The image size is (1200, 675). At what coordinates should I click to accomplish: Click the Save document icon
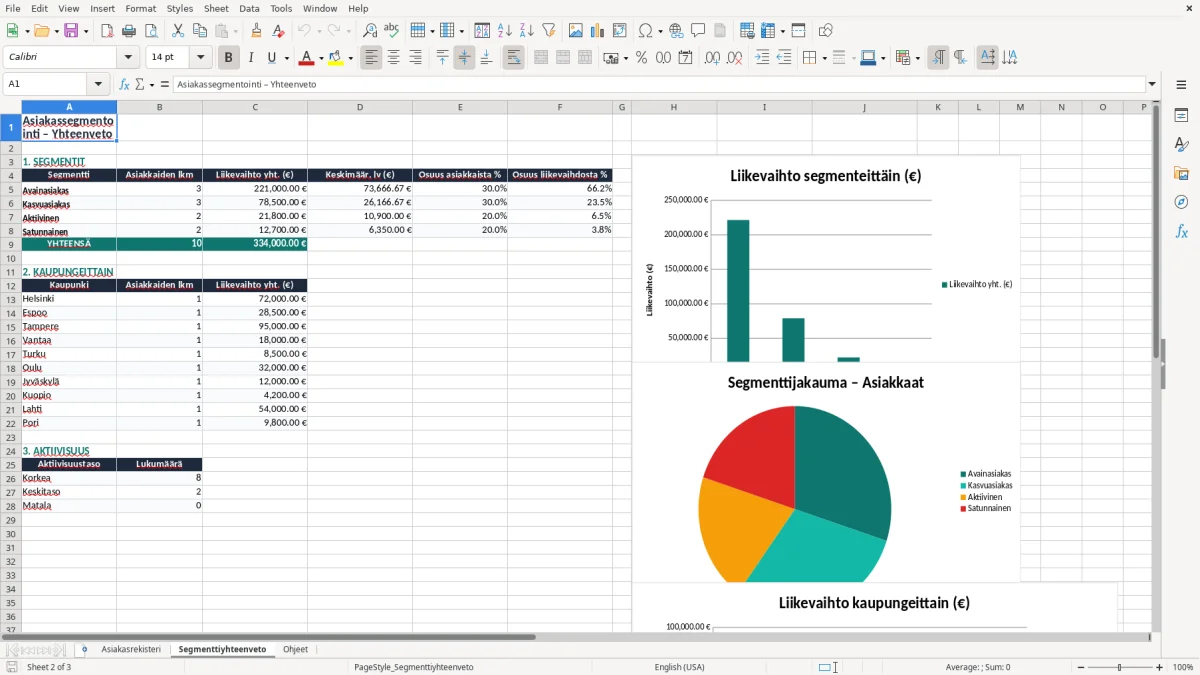(x=71, y=31)
